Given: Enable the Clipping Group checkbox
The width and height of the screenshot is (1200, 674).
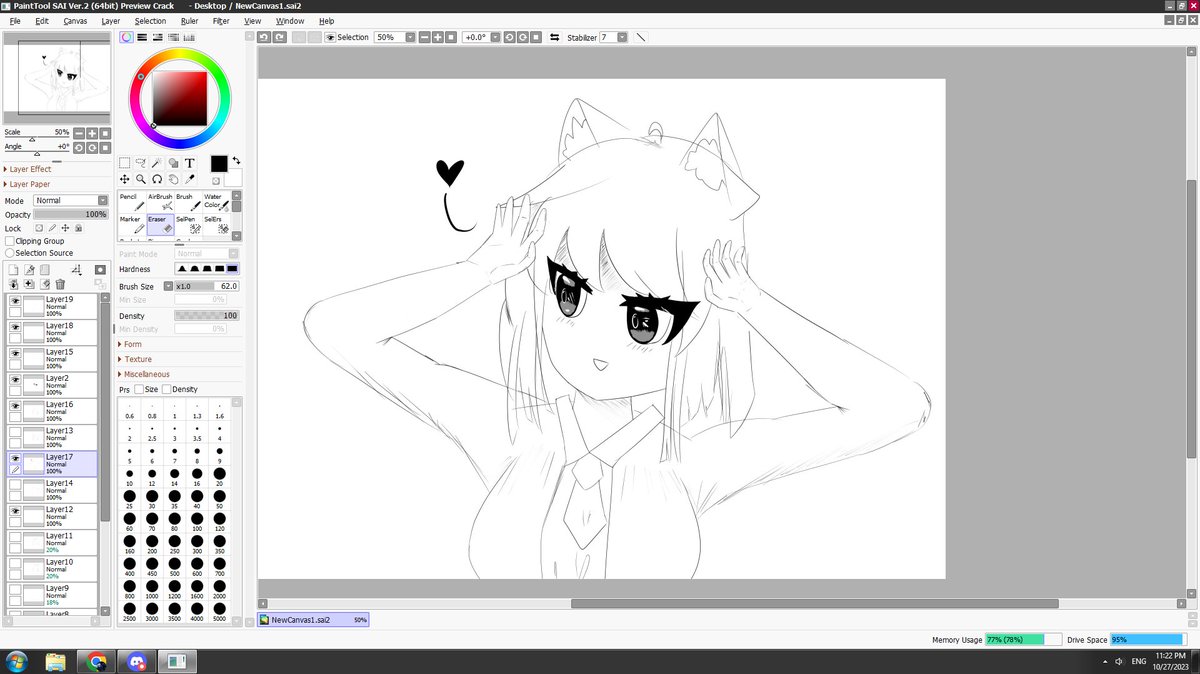Looking at the screenshot, I should coord(10,241).
